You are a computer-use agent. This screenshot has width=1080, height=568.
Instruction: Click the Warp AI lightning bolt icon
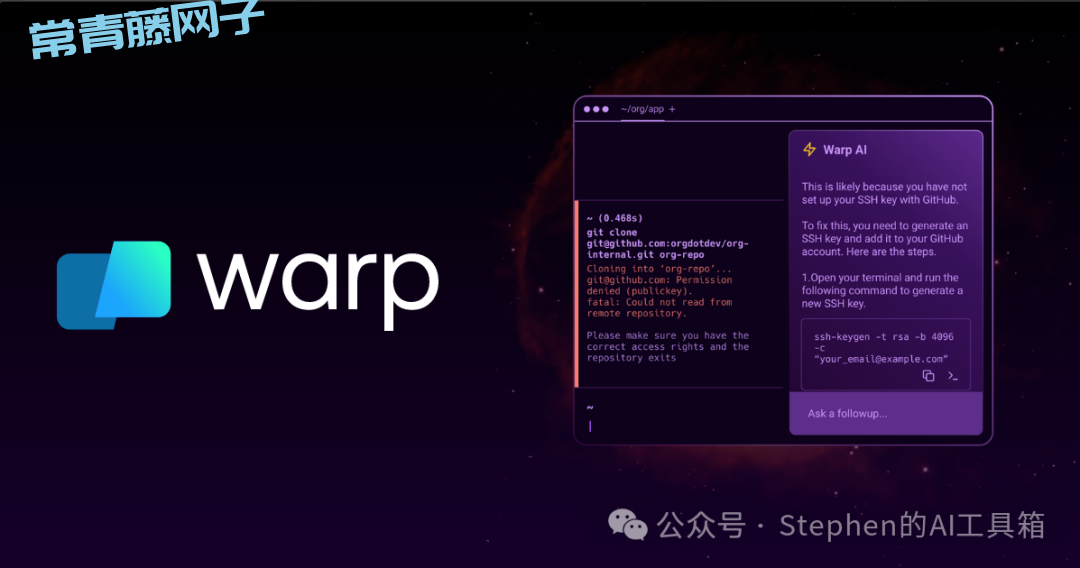[809, 149]
